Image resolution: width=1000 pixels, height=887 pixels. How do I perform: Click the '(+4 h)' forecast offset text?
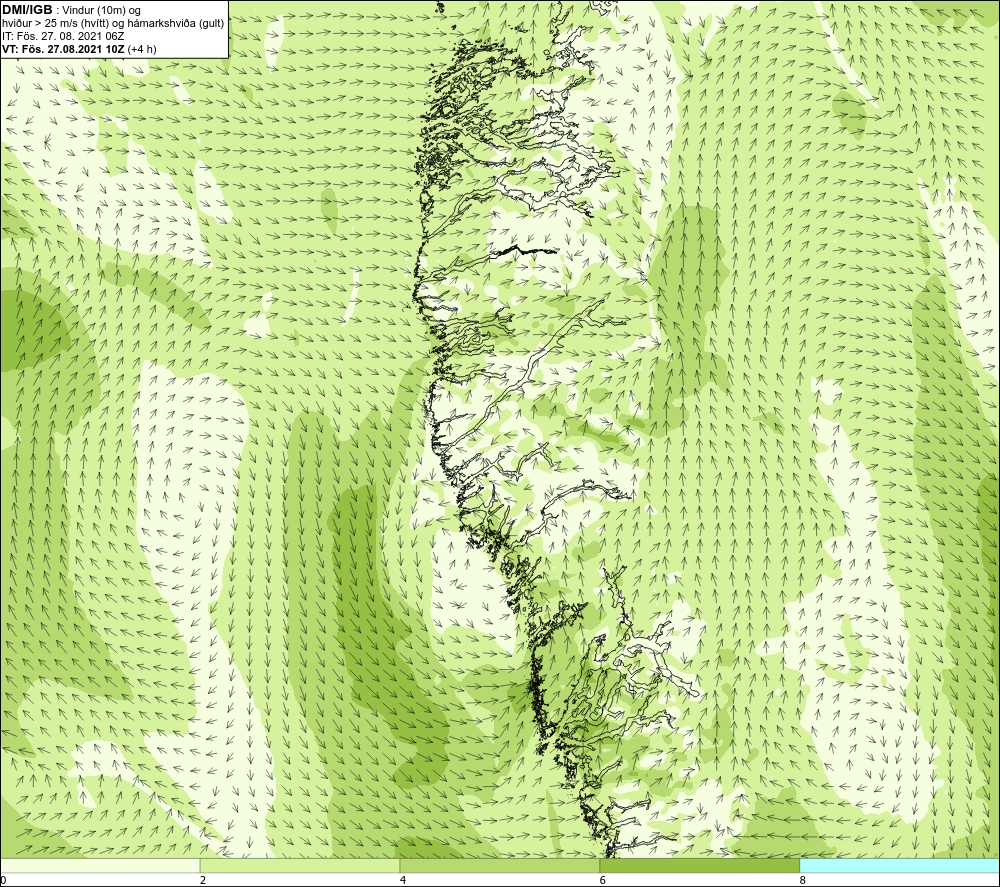pyautogui.click(x=142, y=49)
